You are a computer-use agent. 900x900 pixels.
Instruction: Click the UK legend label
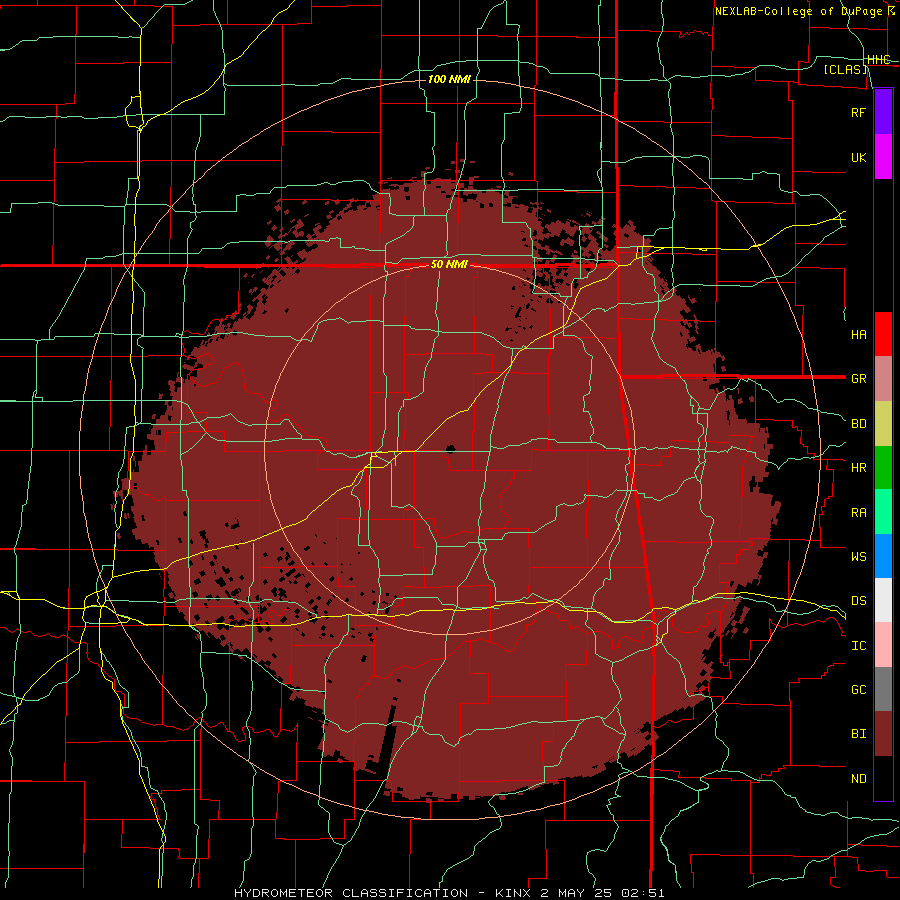(x=858, y=157)
